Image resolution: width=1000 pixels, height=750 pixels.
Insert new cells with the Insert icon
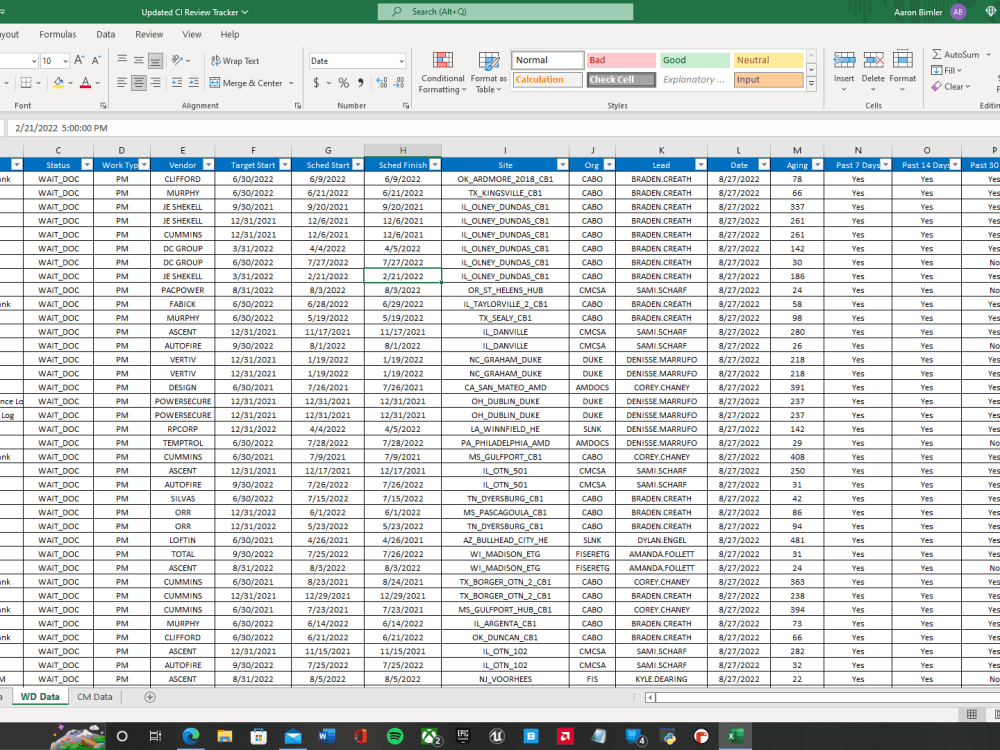click(x=844, y=62)
